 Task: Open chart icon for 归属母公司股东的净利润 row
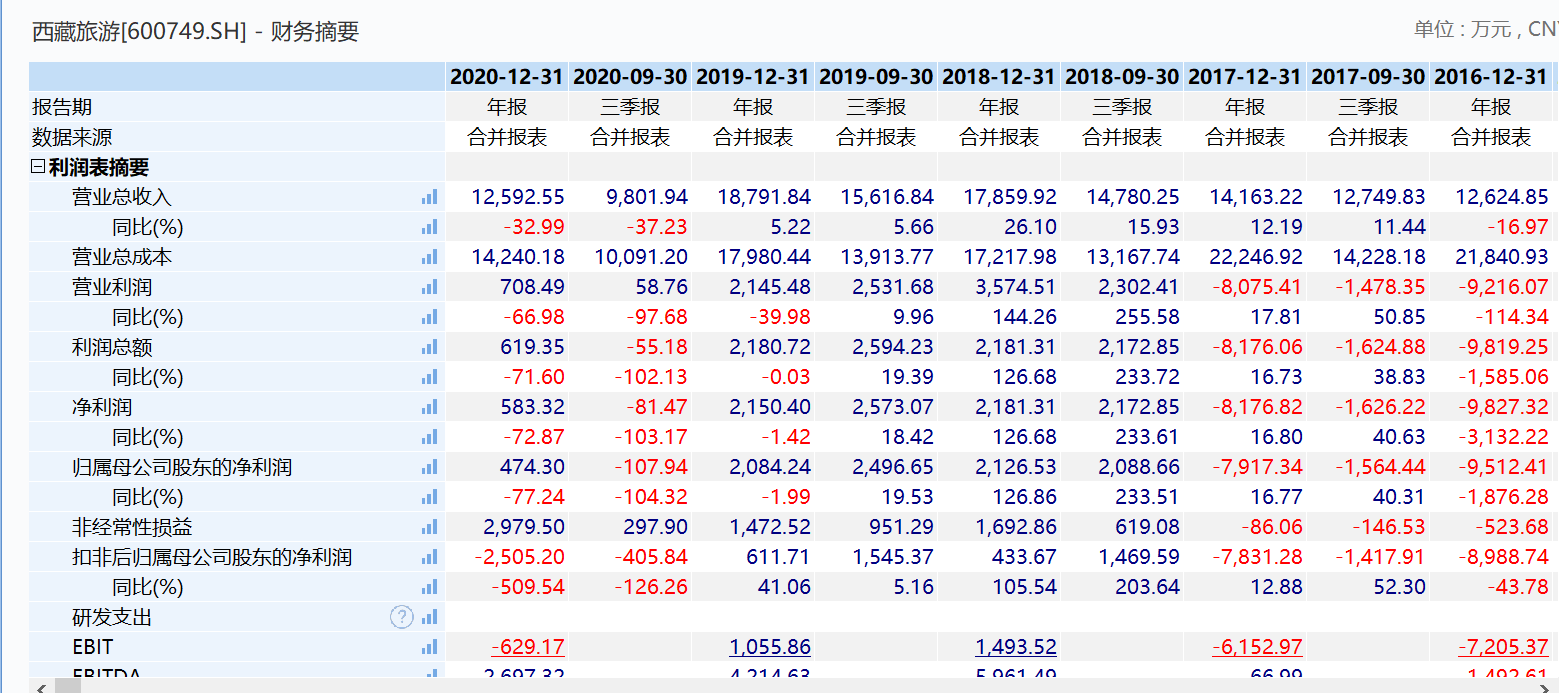coord(430,468)
